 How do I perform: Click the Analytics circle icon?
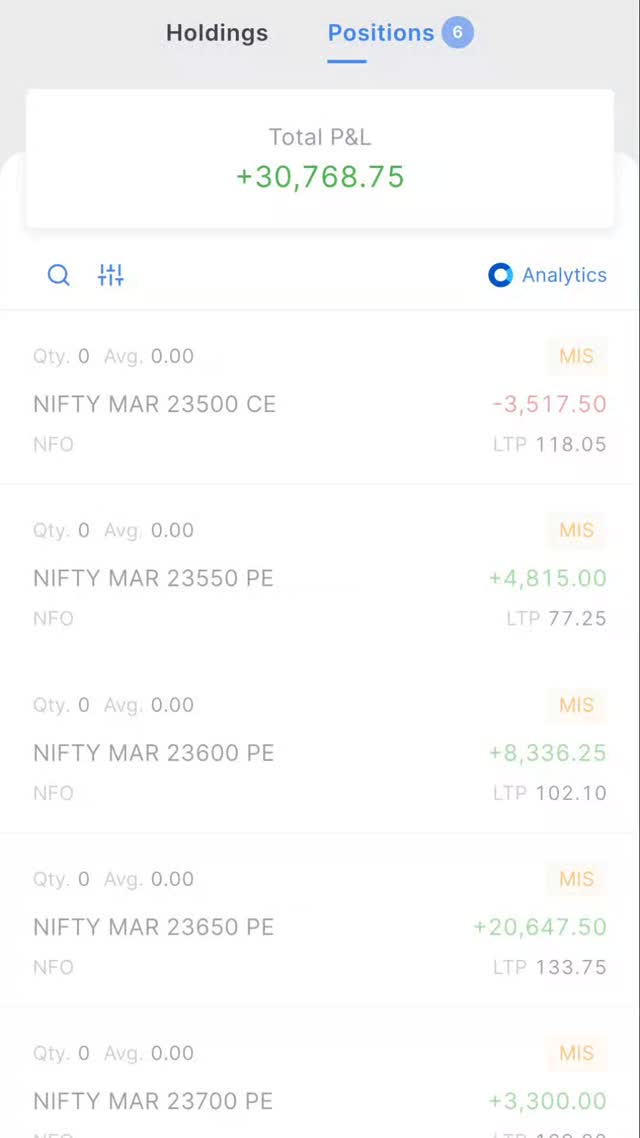pos(500,275)
